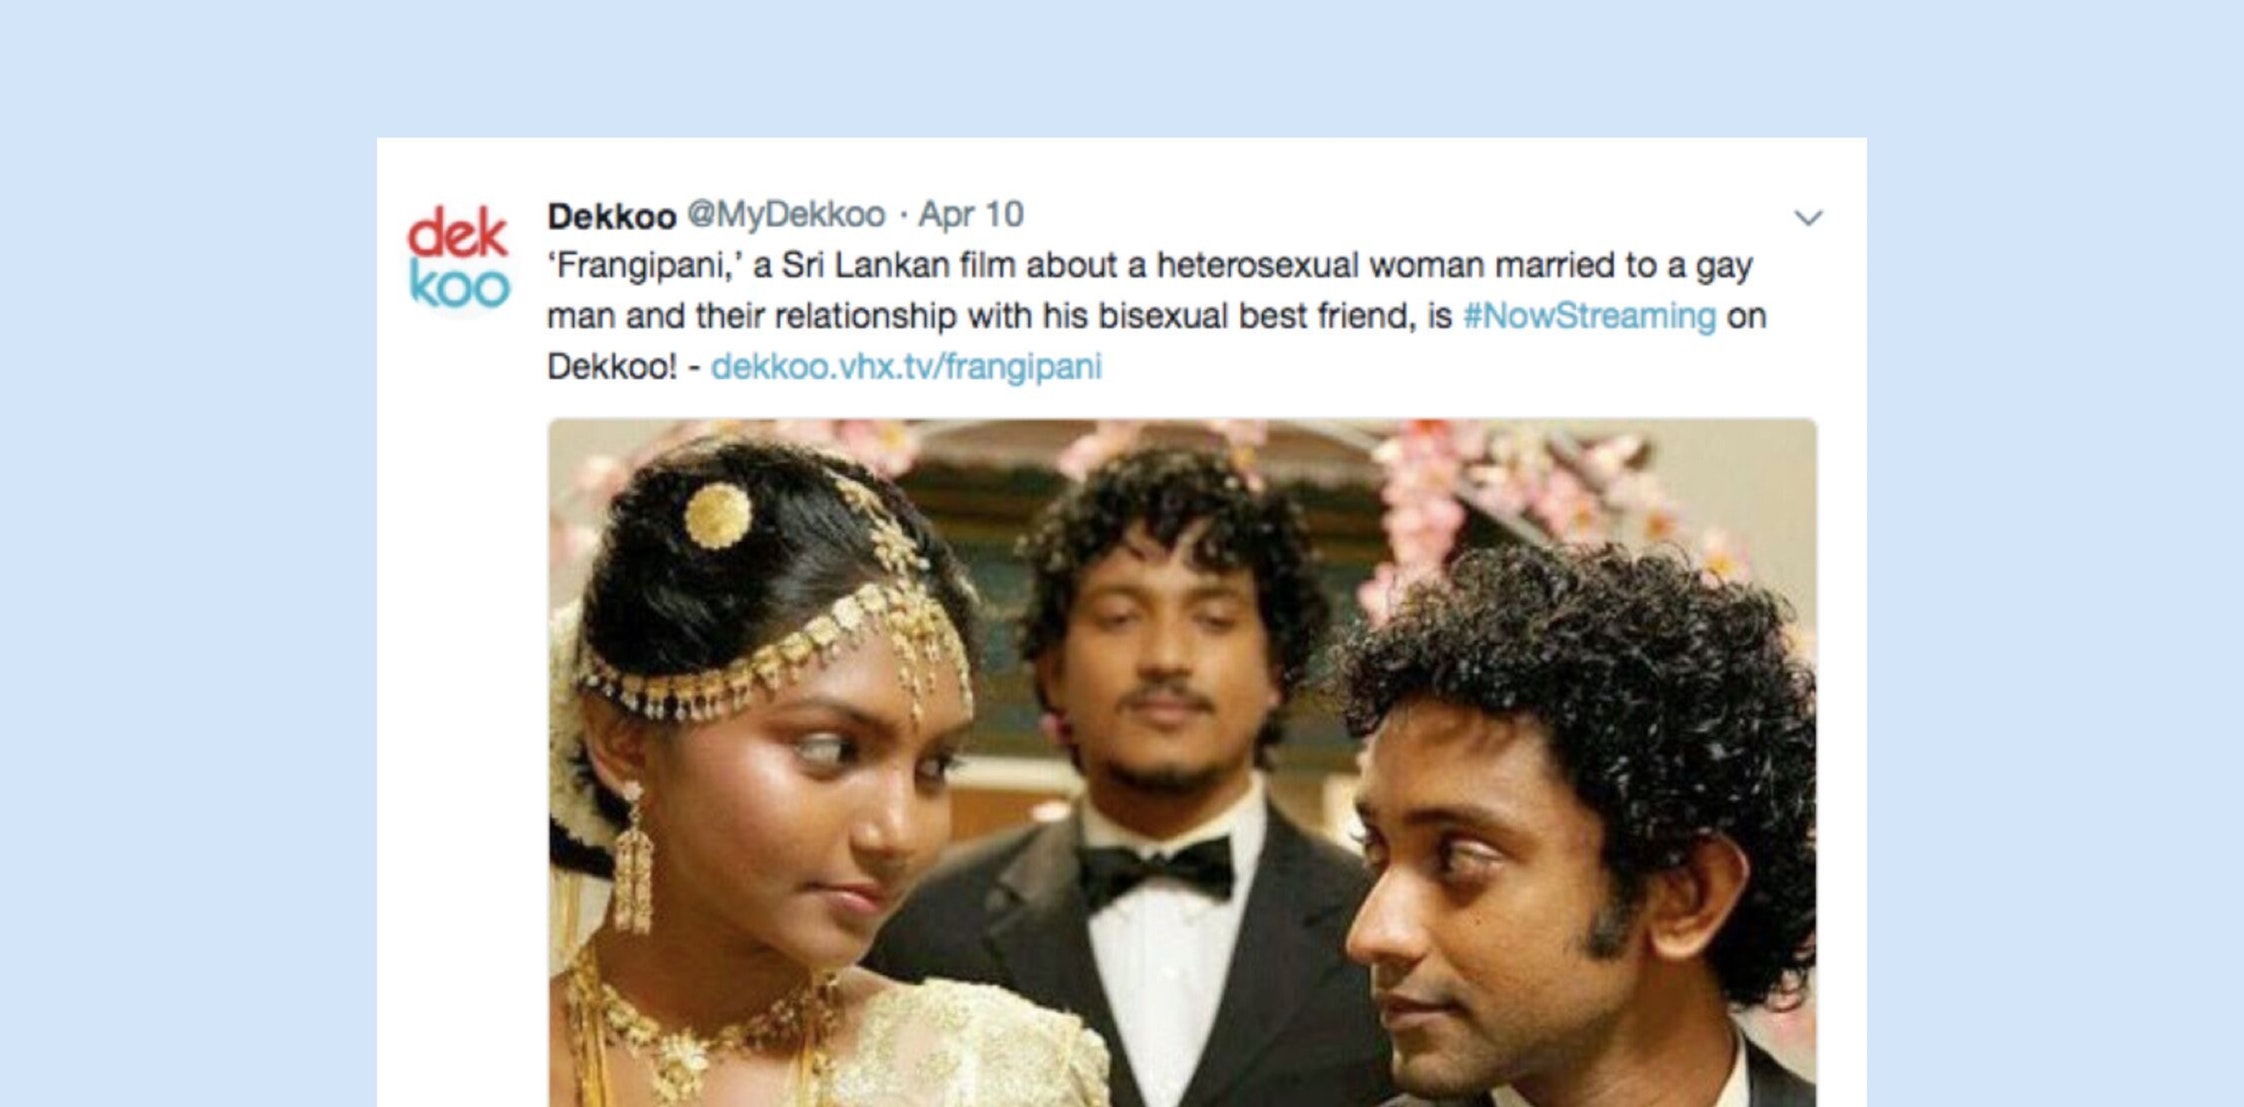2244x1107 pixels.
Task: Click the bride's gold dangling earring
Action: click(632, 860)
